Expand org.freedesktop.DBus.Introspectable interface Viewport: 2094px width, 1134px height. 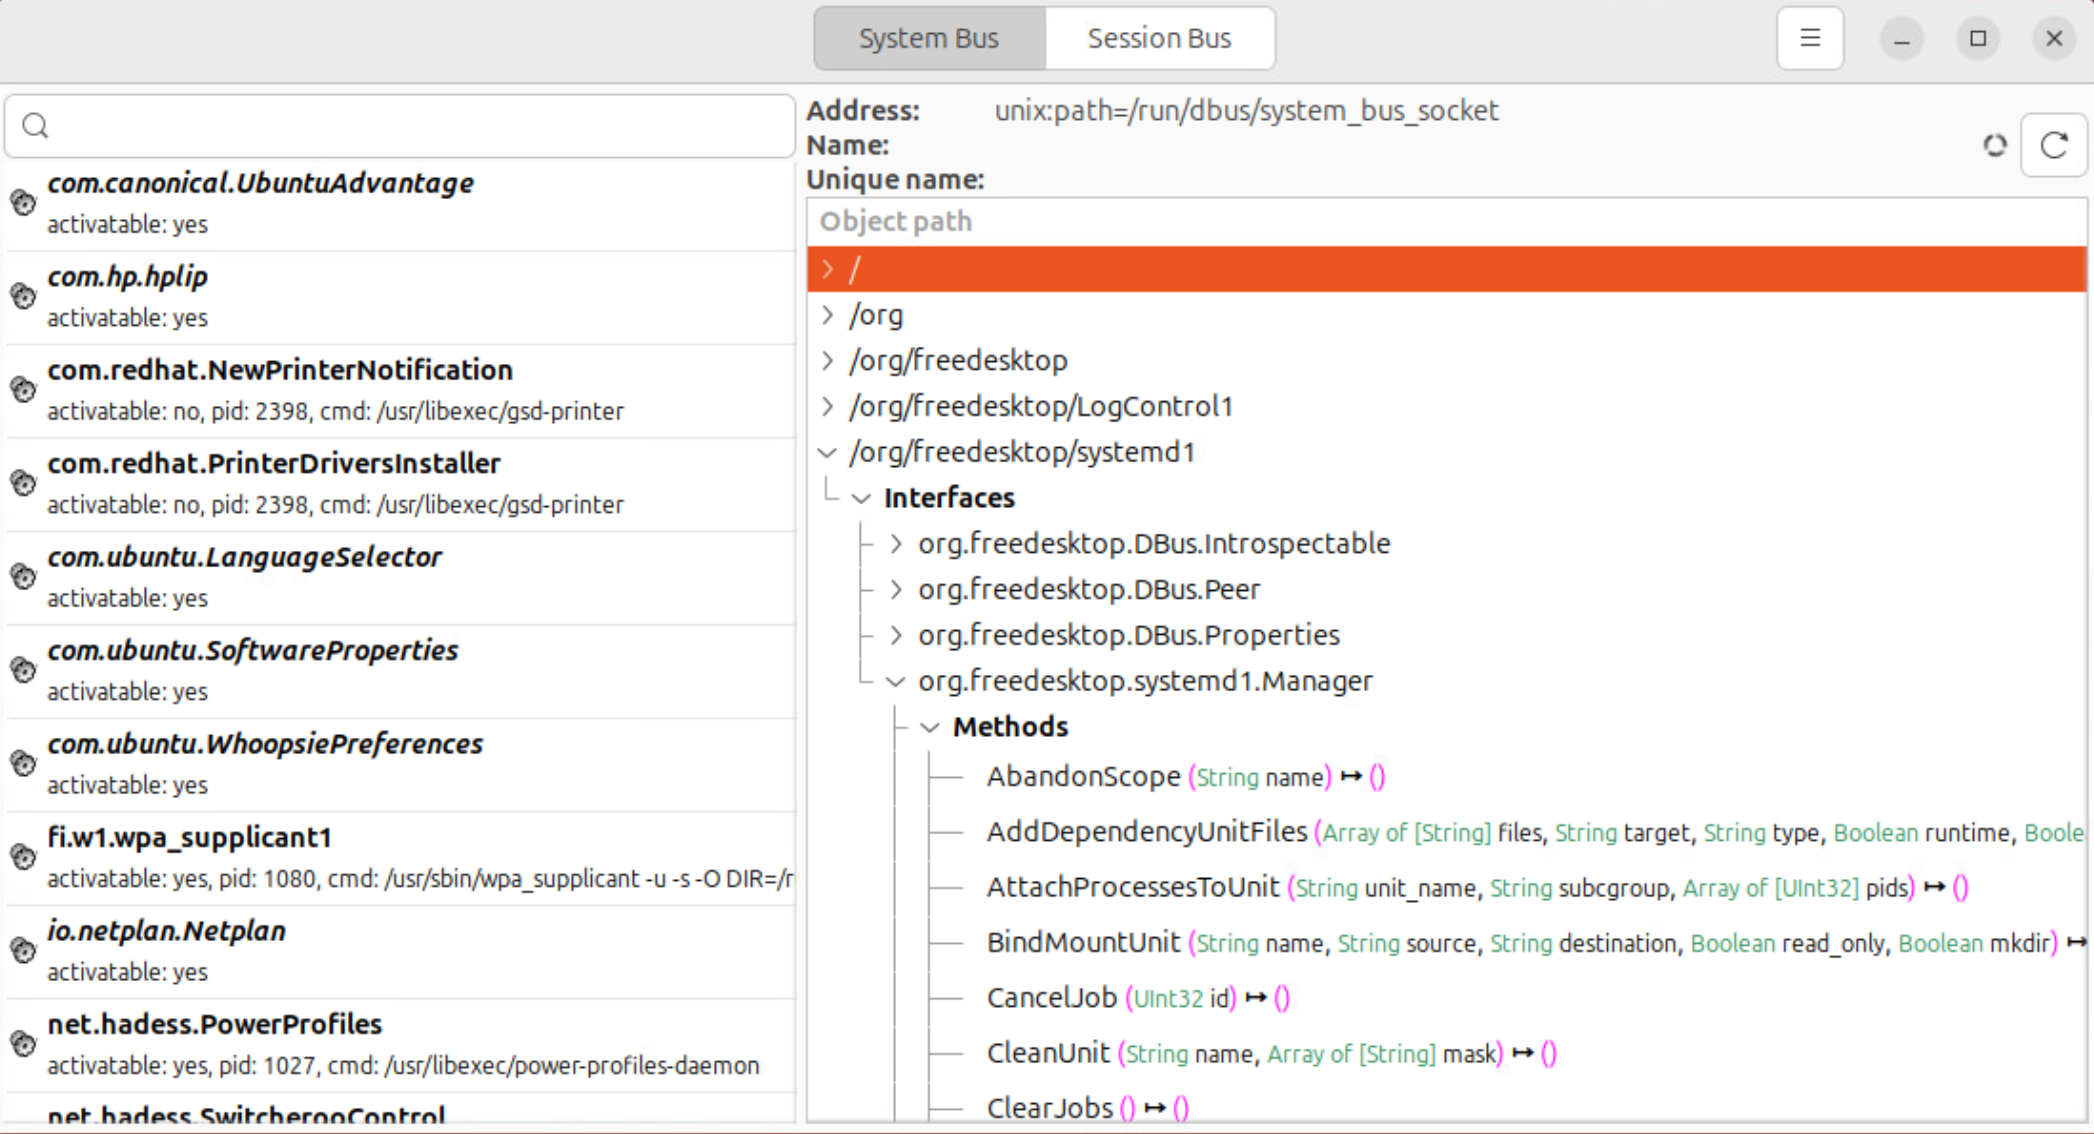tap(896, 543)
